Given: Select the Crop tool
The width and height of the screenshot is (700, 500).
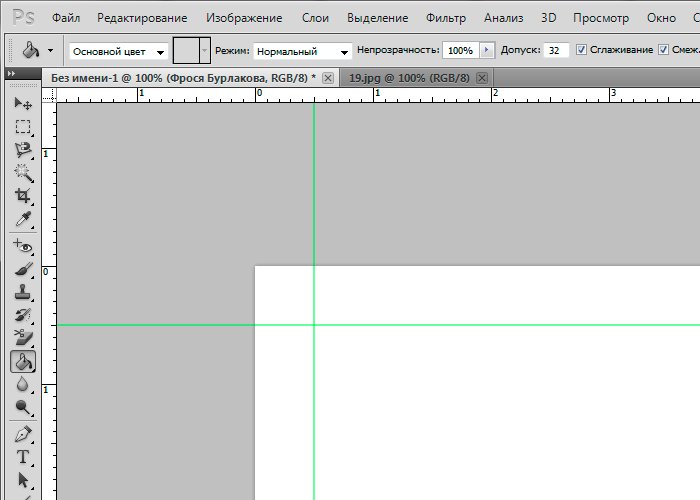Looking at the screenshot, I should pyautogui.click(x=23, y=196).
